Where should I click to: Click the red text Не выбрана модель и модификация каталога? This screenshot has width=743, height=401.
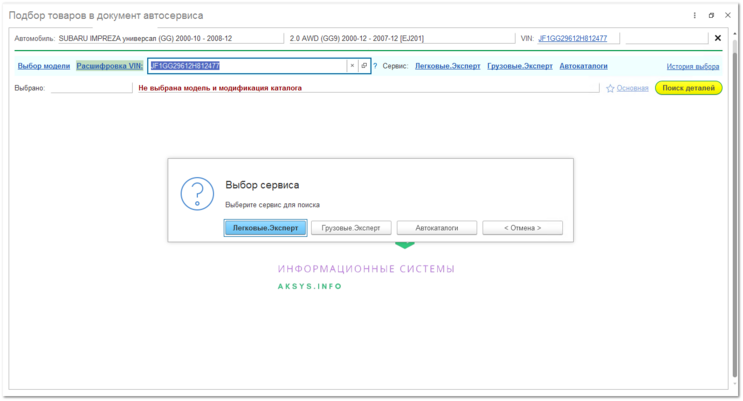220,88
